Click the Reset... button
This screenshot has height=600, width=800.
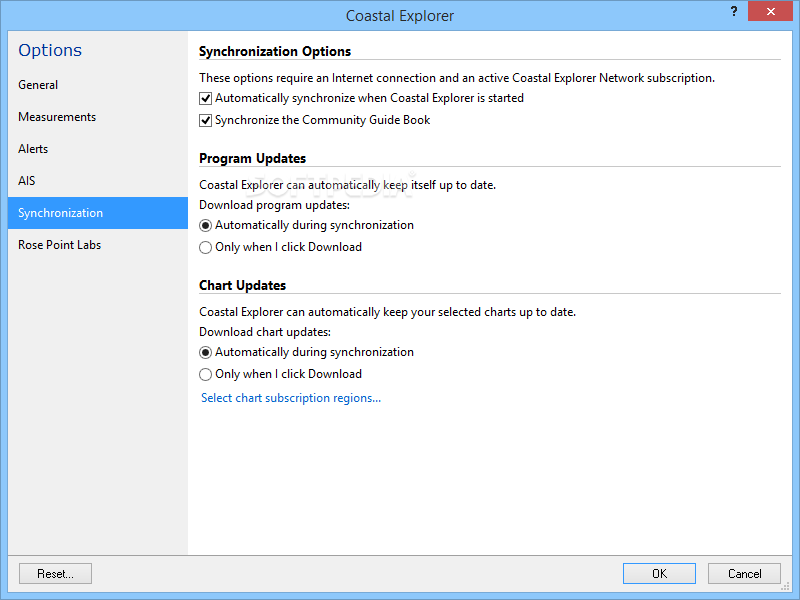55,573
